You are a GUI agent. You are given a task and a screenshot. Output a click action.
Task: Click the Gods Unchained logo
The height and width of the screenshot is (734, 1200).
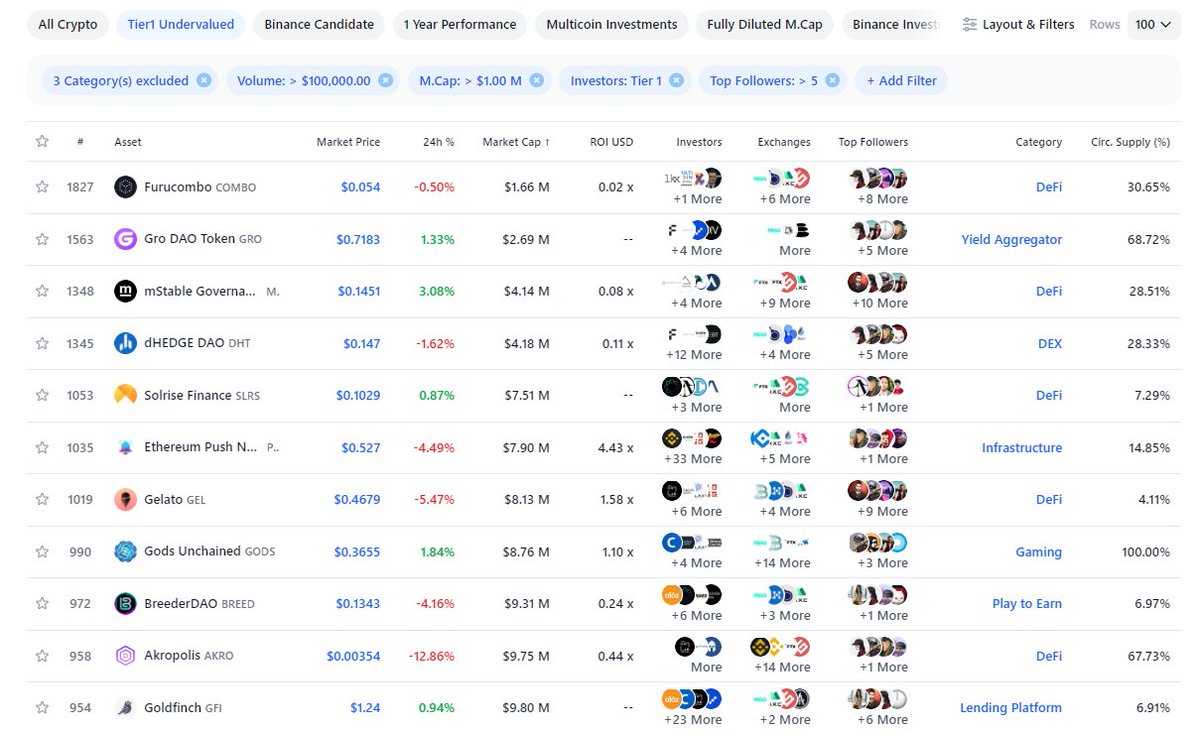coord(125,551)
